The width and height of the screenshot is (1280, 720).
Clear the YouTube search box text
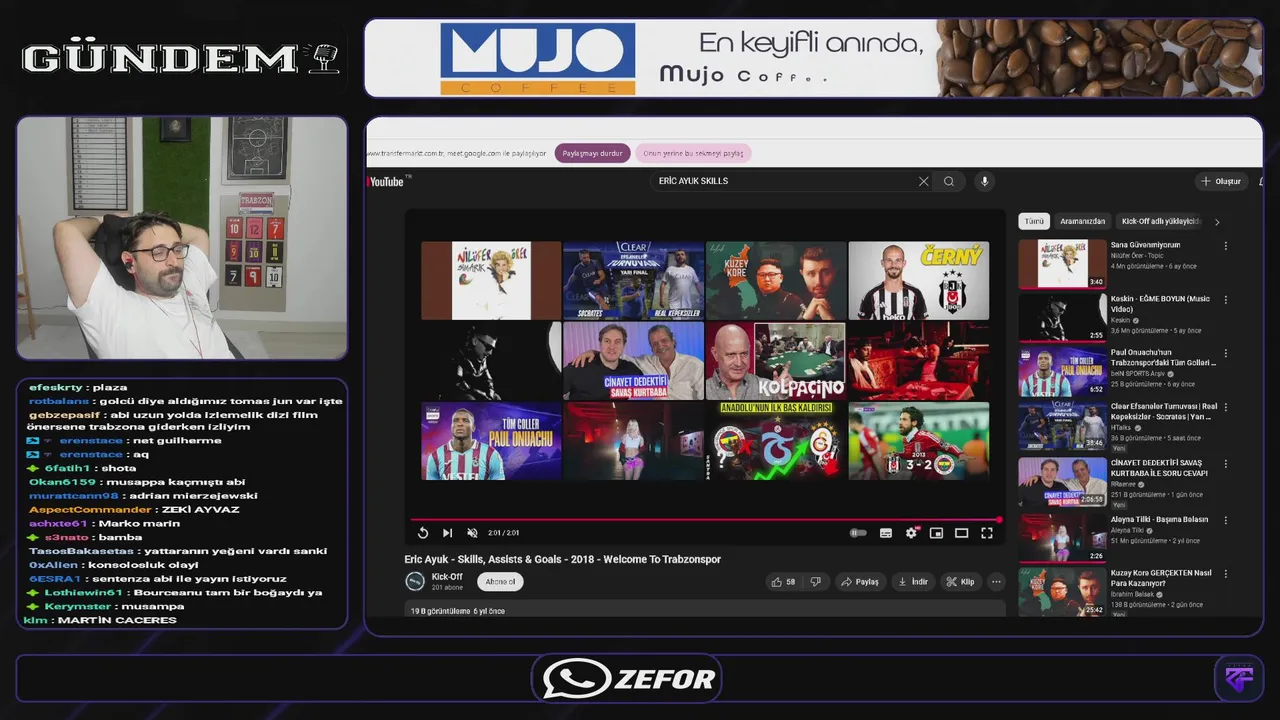pyautogui.click(x=923, y=181)
